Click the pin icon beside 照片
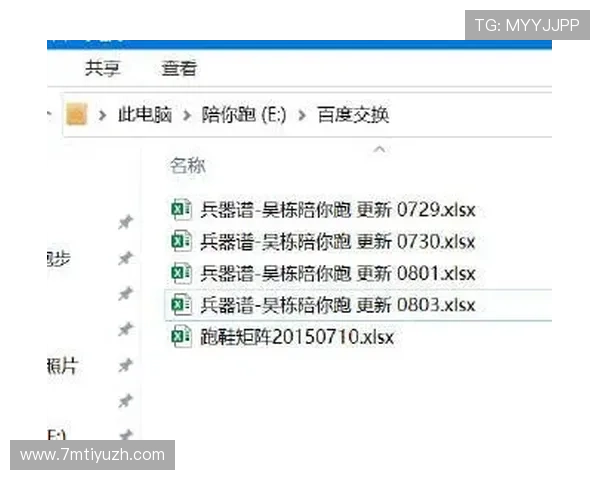The width and height of the screenshot is (600, 480). 126,365
